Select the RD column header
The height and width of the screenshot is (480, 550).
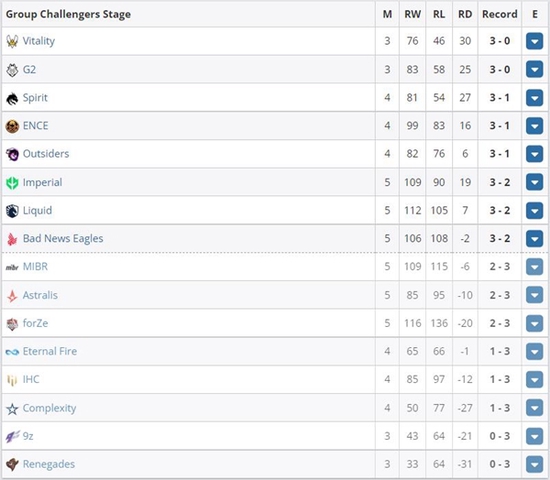[465, 14]
